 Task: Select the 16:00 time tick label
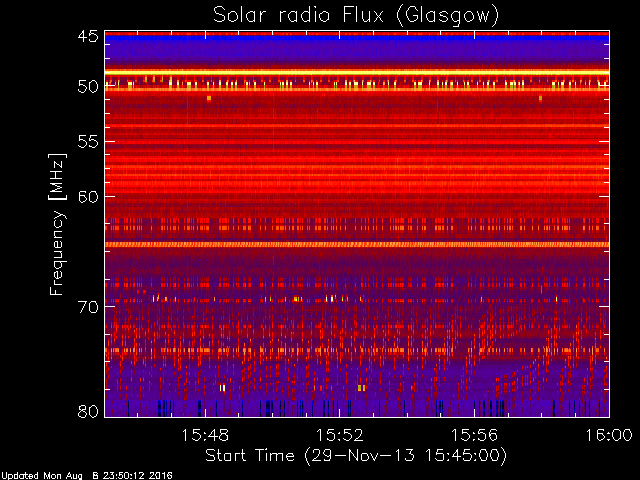pos(609,435)
